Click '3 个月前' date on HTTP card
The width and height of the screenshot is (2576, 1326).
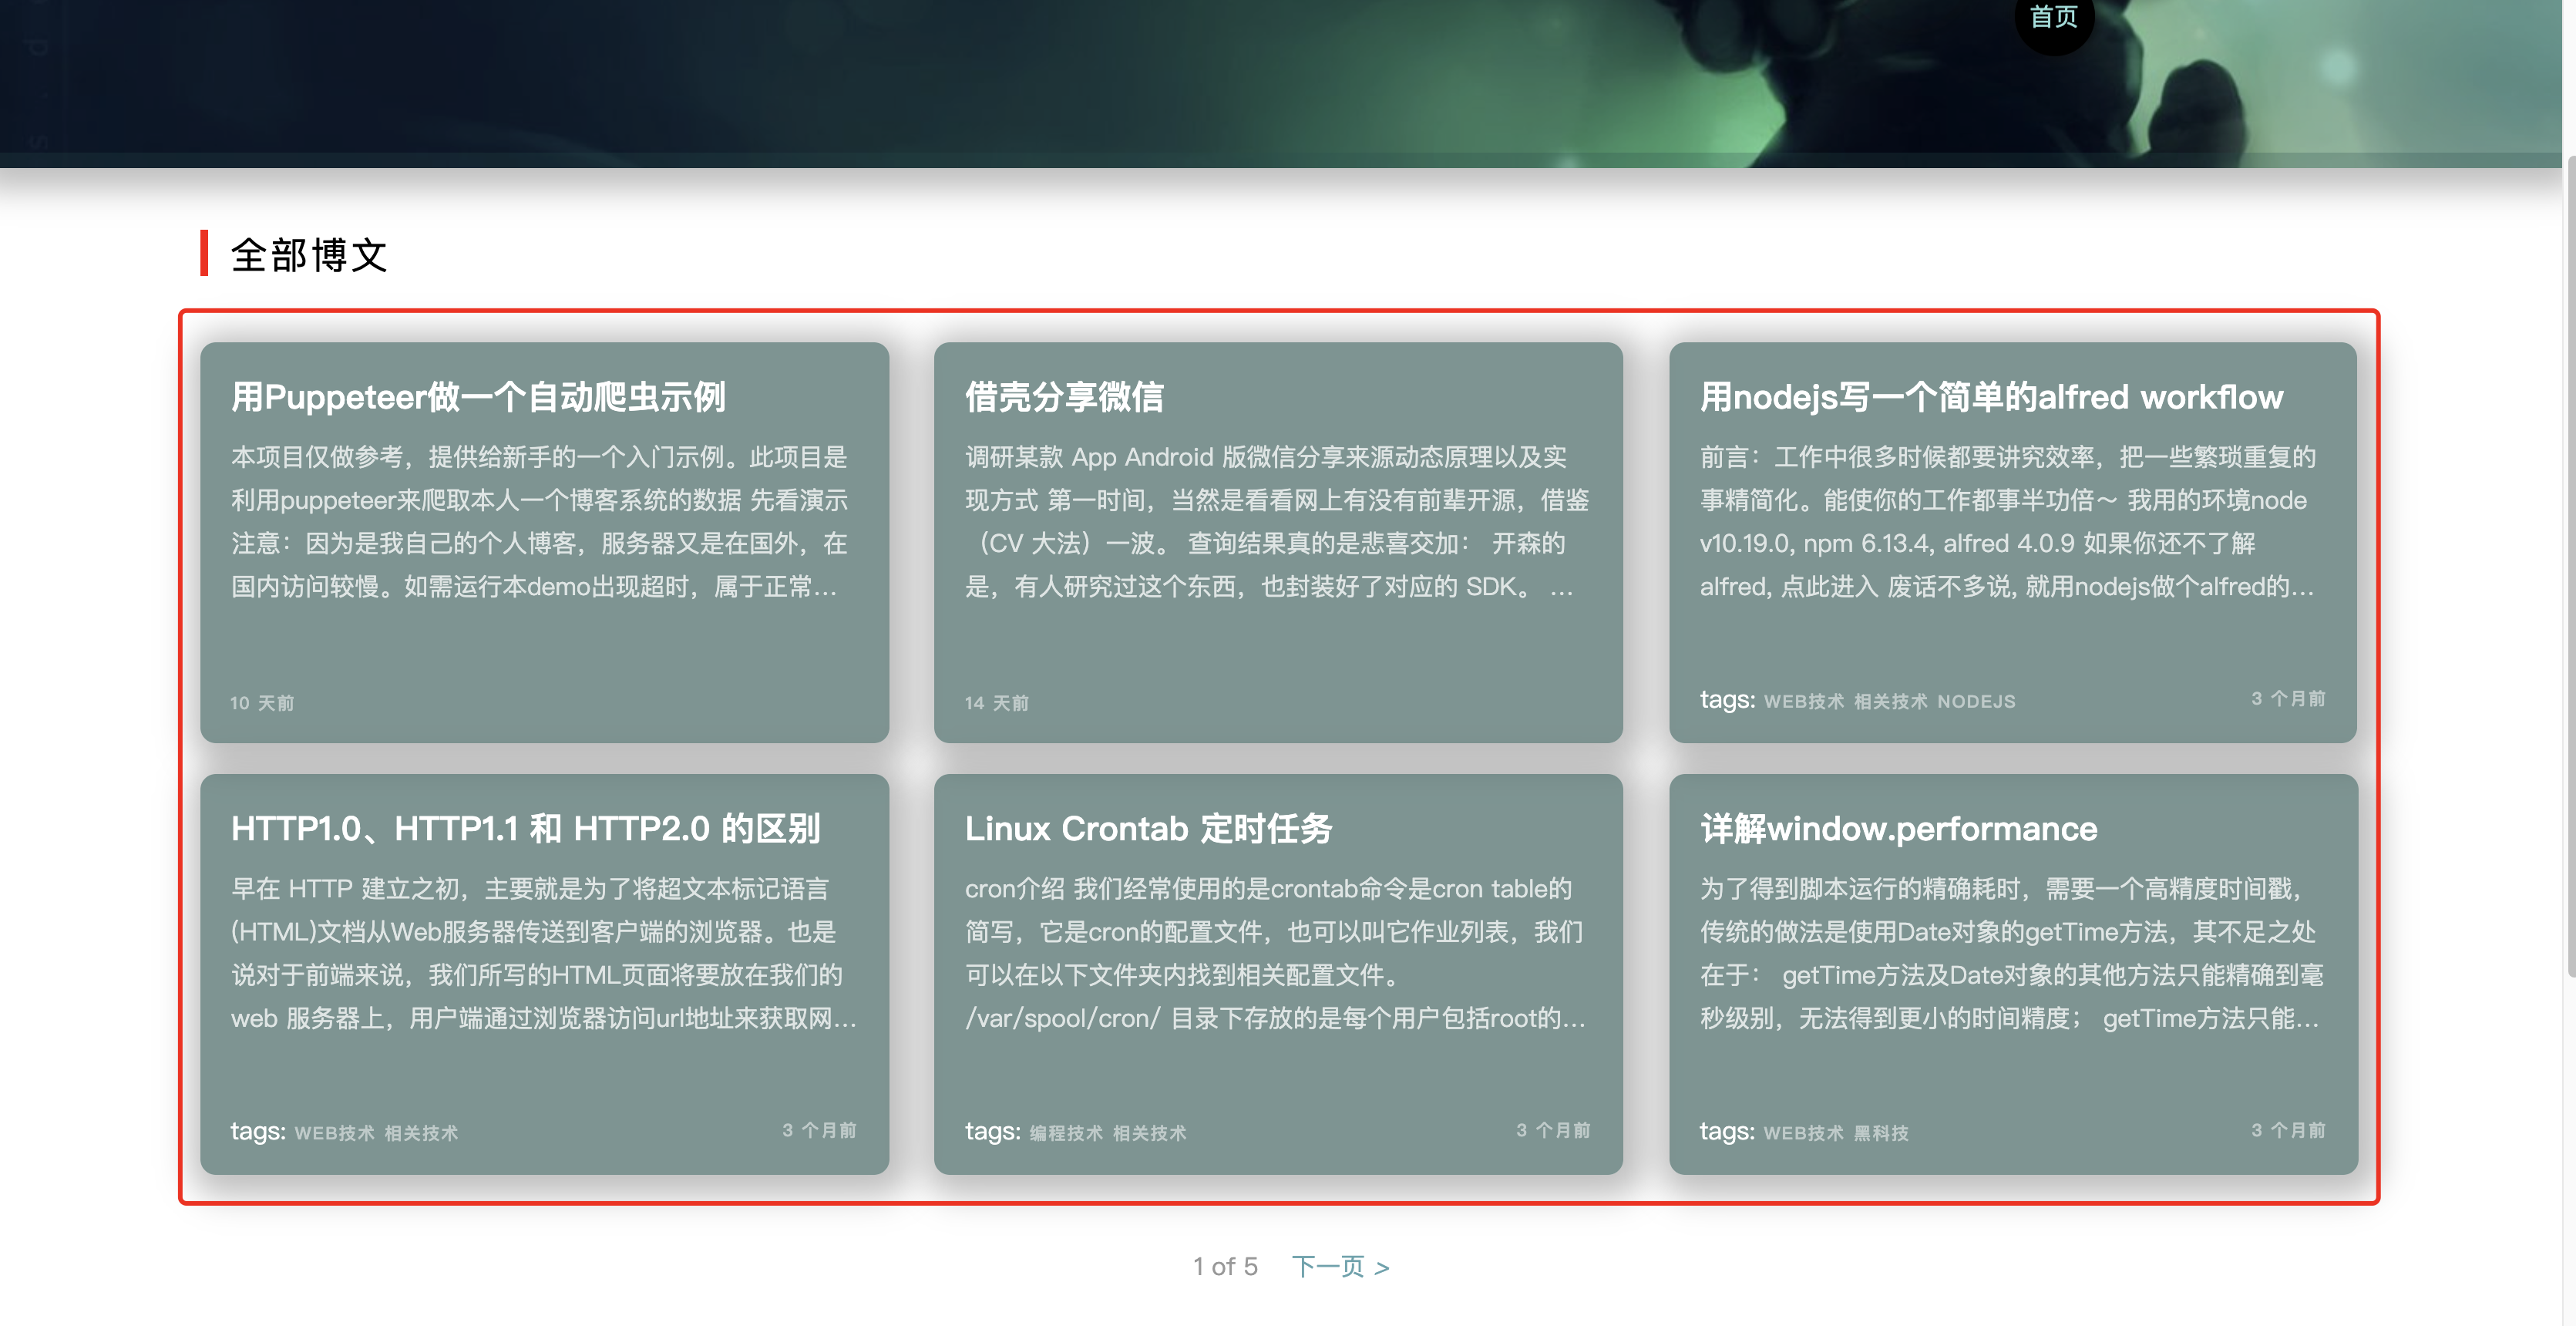click(x=819, y=1130)
